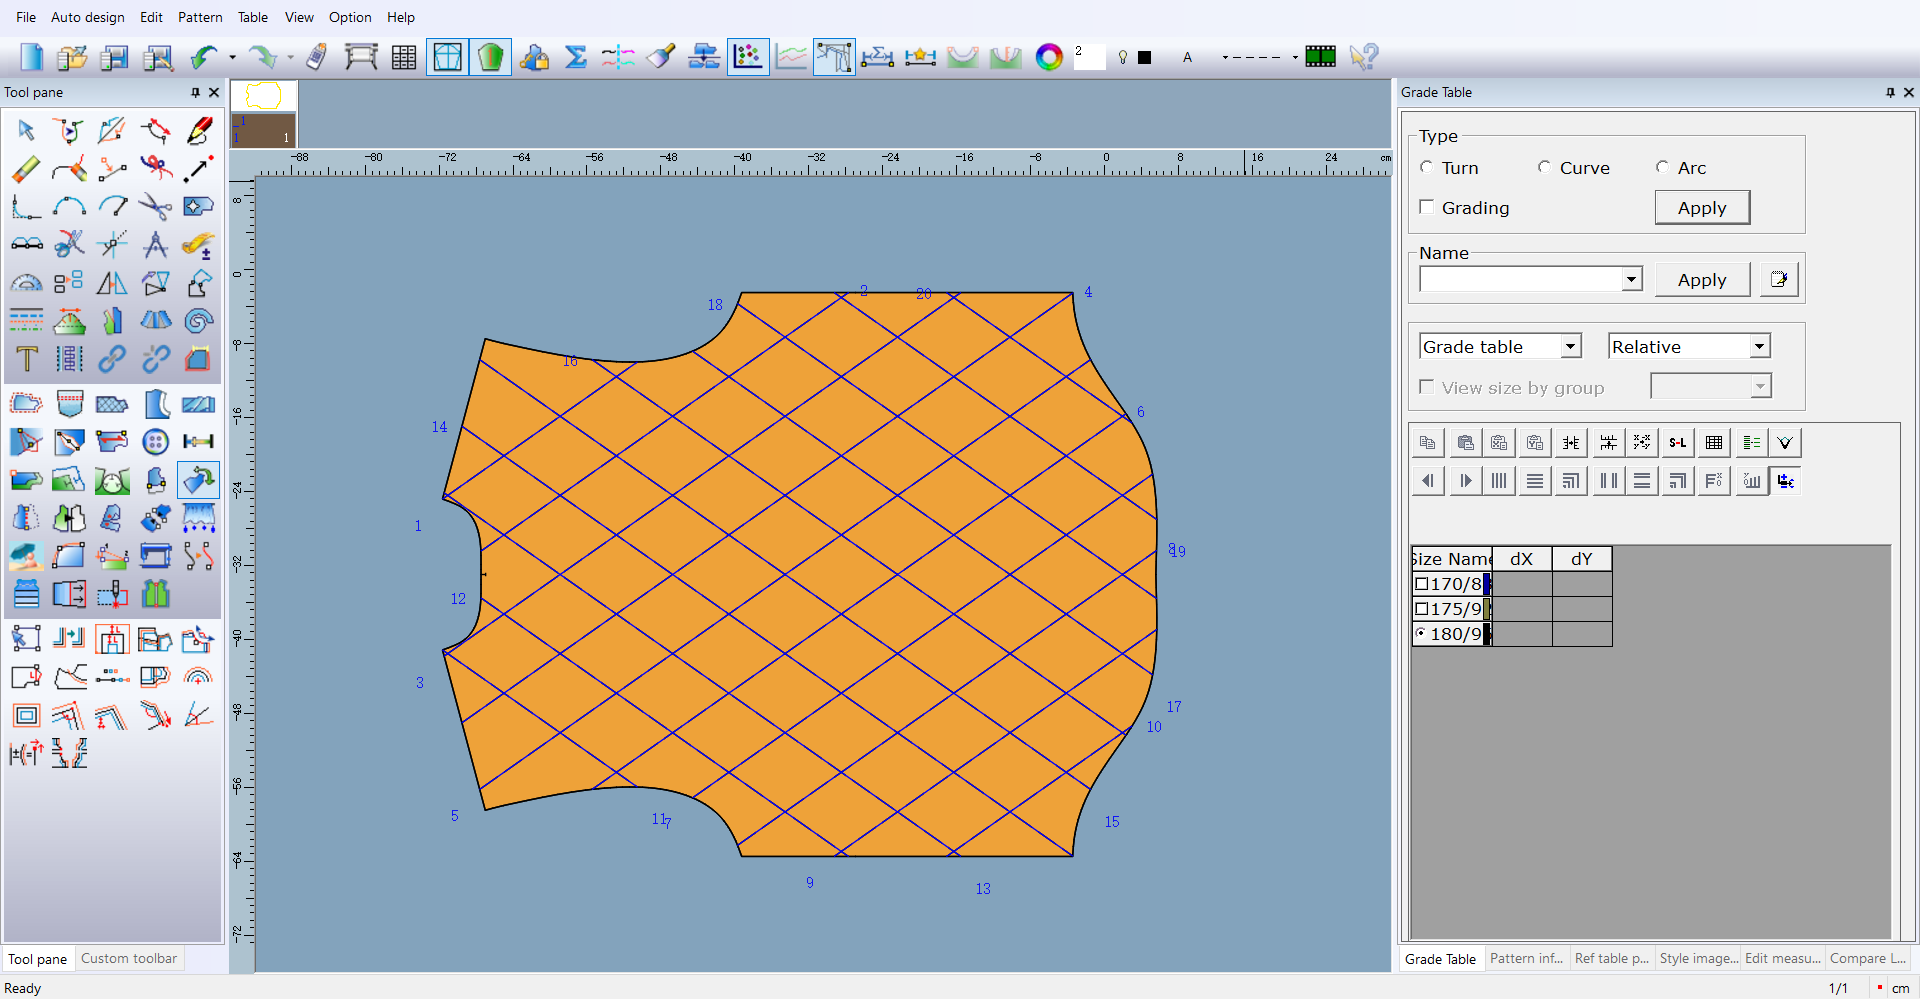Open the View size by group dropdown

(1761, 386)
